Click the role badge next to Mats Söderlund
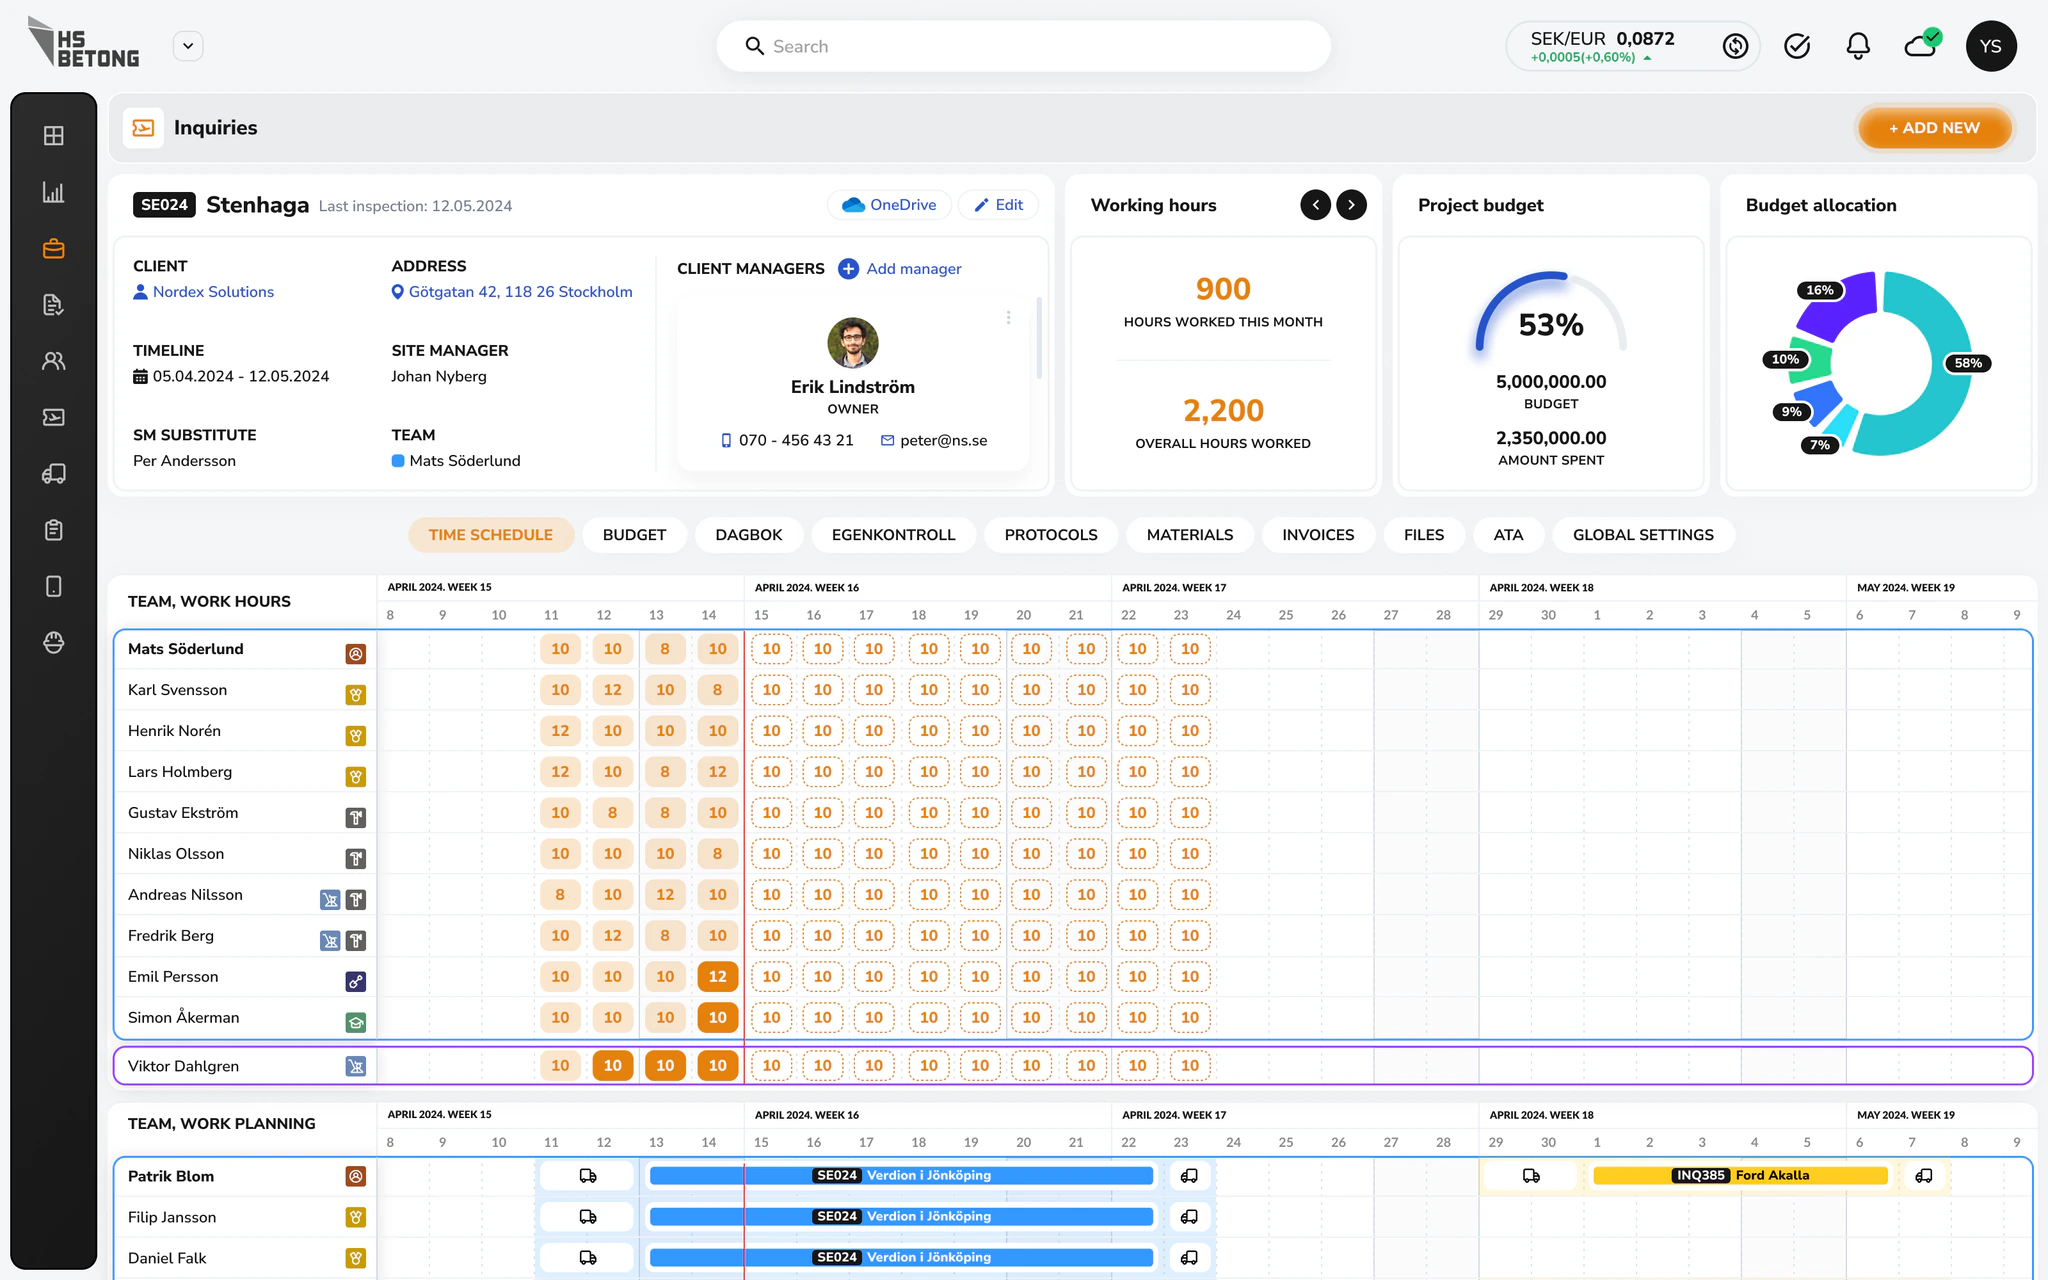Image resolution: width=2048 pixels, height=1280 pixels. (355, 654)
